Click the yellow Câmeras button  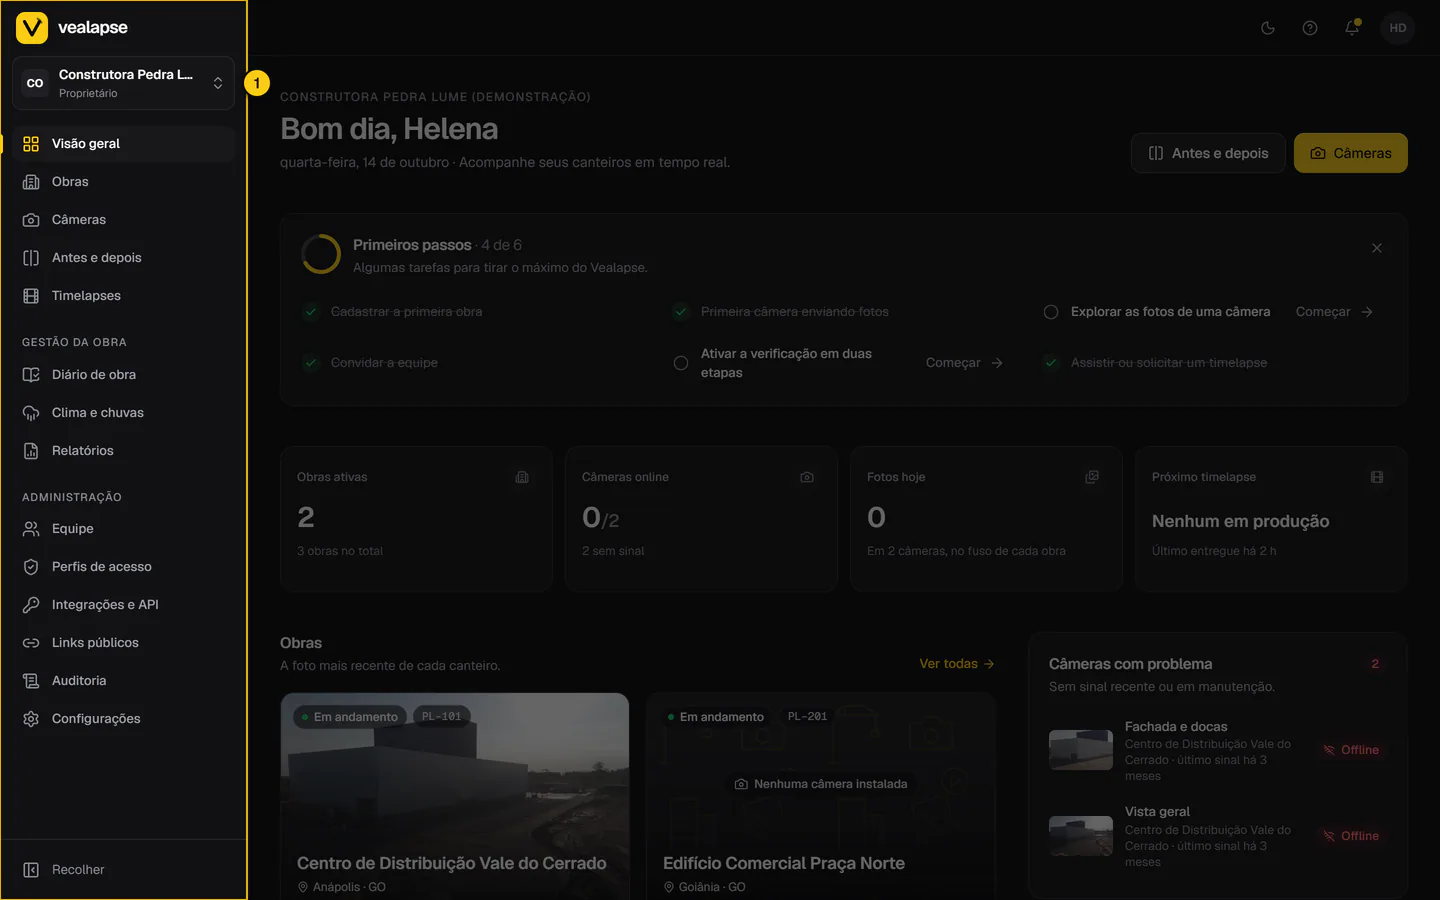tap(1351, 153)
